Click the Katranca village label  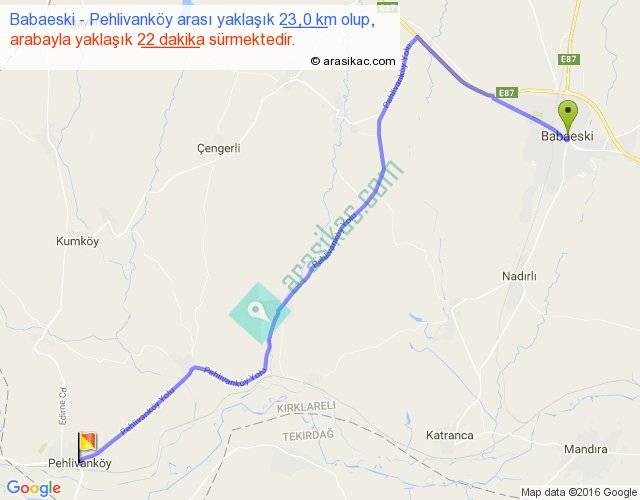[450, 435]
